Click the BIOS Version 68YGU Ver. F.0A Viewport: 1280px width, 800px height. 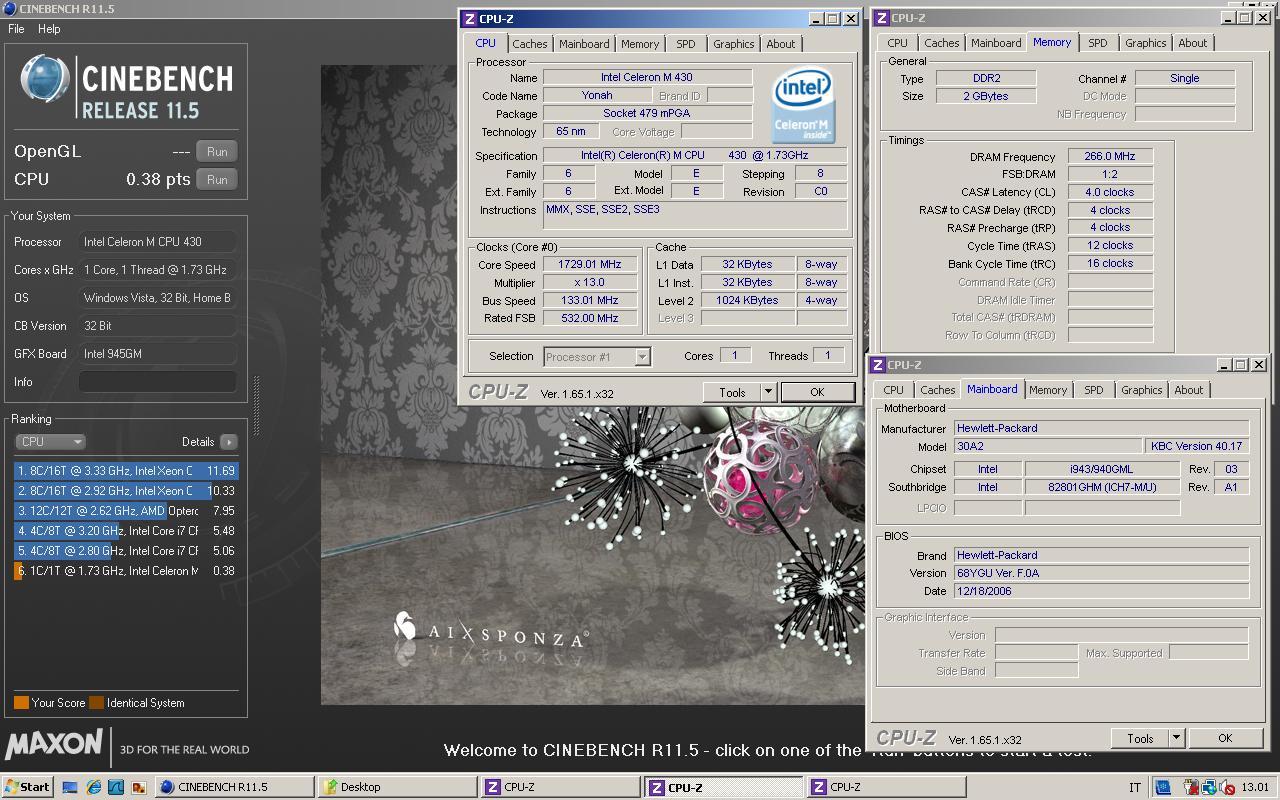click(1101, 573)
